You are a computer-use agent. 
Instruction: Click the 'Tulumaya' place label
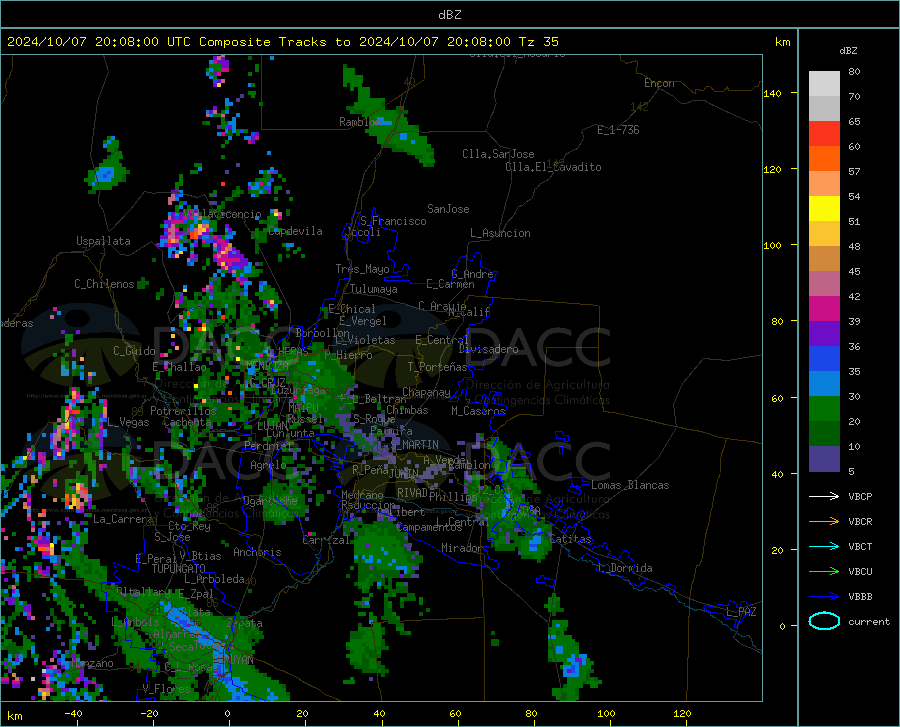pos(374,289)
